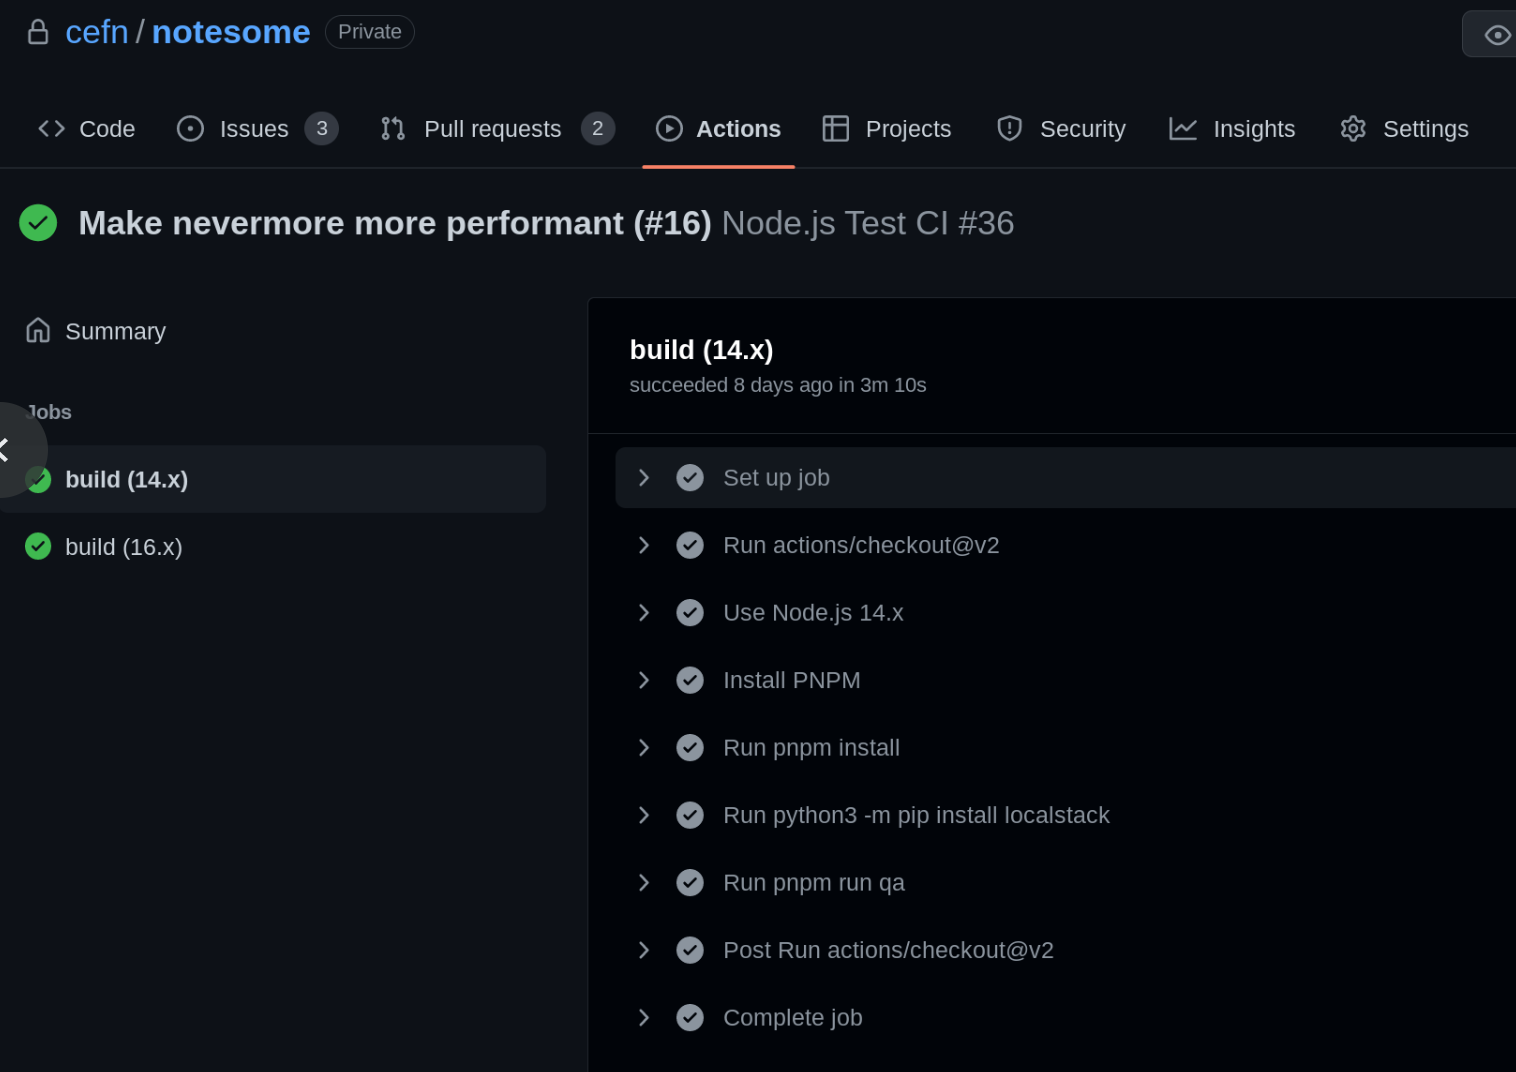Expand the Run pnpm install step
1516x1072 pixels.
(644, 748)
